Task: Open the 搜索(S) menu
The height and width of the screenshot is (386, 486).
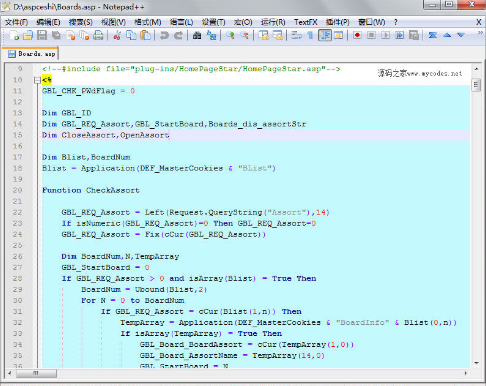Action: point(81,22)
